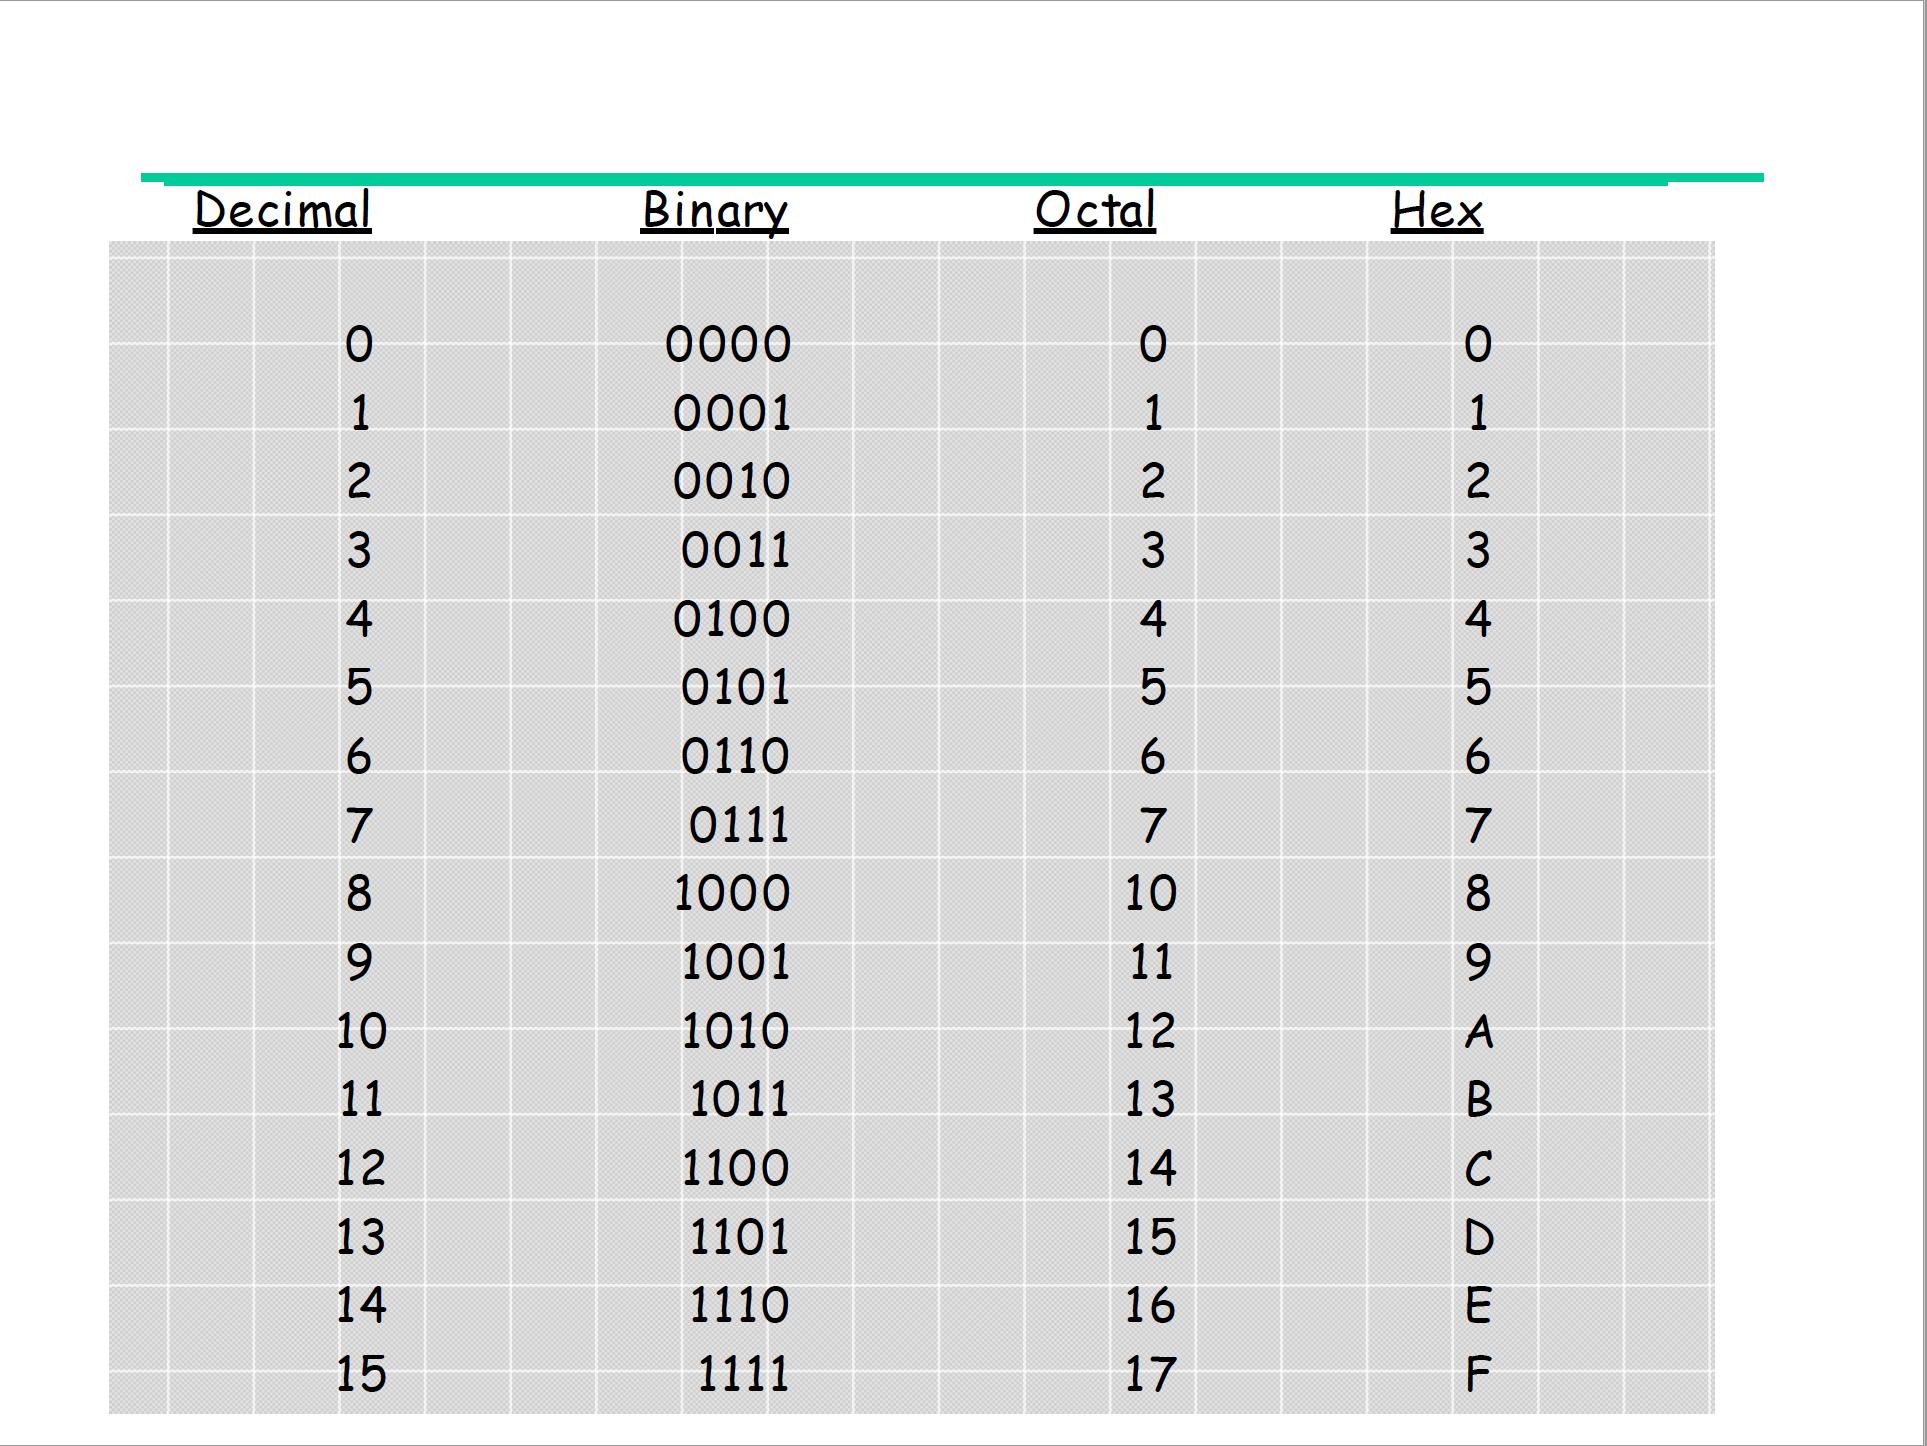This screenshot has height=1446, width=1927.
Task: Click the Binary column header
Action: tap(714, 211)
